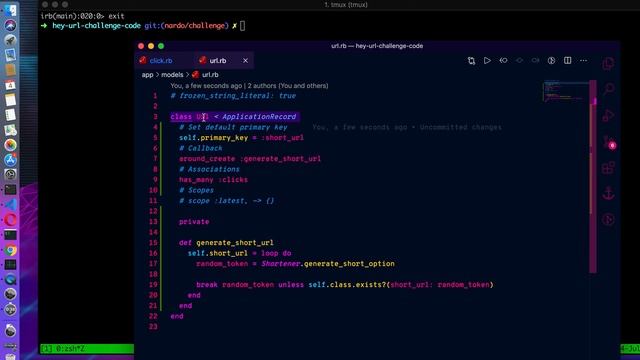The height and width of the screenshot is (360, 640).
Task: Click 'has_many :clicks' on line 9
Action: 213,180
